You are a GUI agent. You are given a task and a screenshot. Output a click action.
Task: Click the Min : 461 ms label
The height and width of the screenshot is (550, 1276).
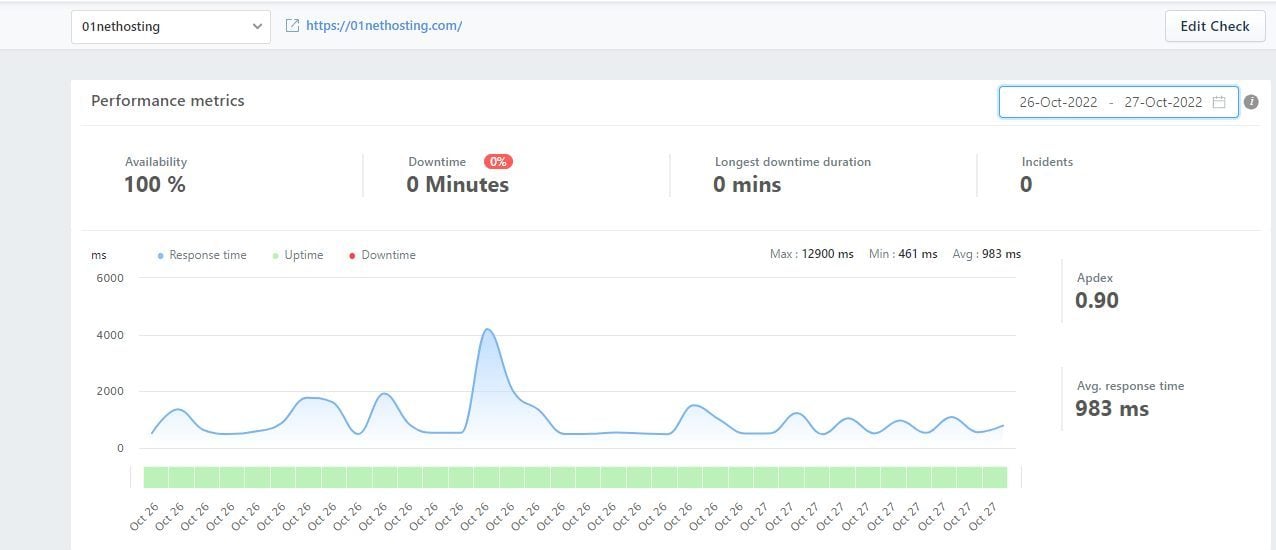click(x=903, y=254)
